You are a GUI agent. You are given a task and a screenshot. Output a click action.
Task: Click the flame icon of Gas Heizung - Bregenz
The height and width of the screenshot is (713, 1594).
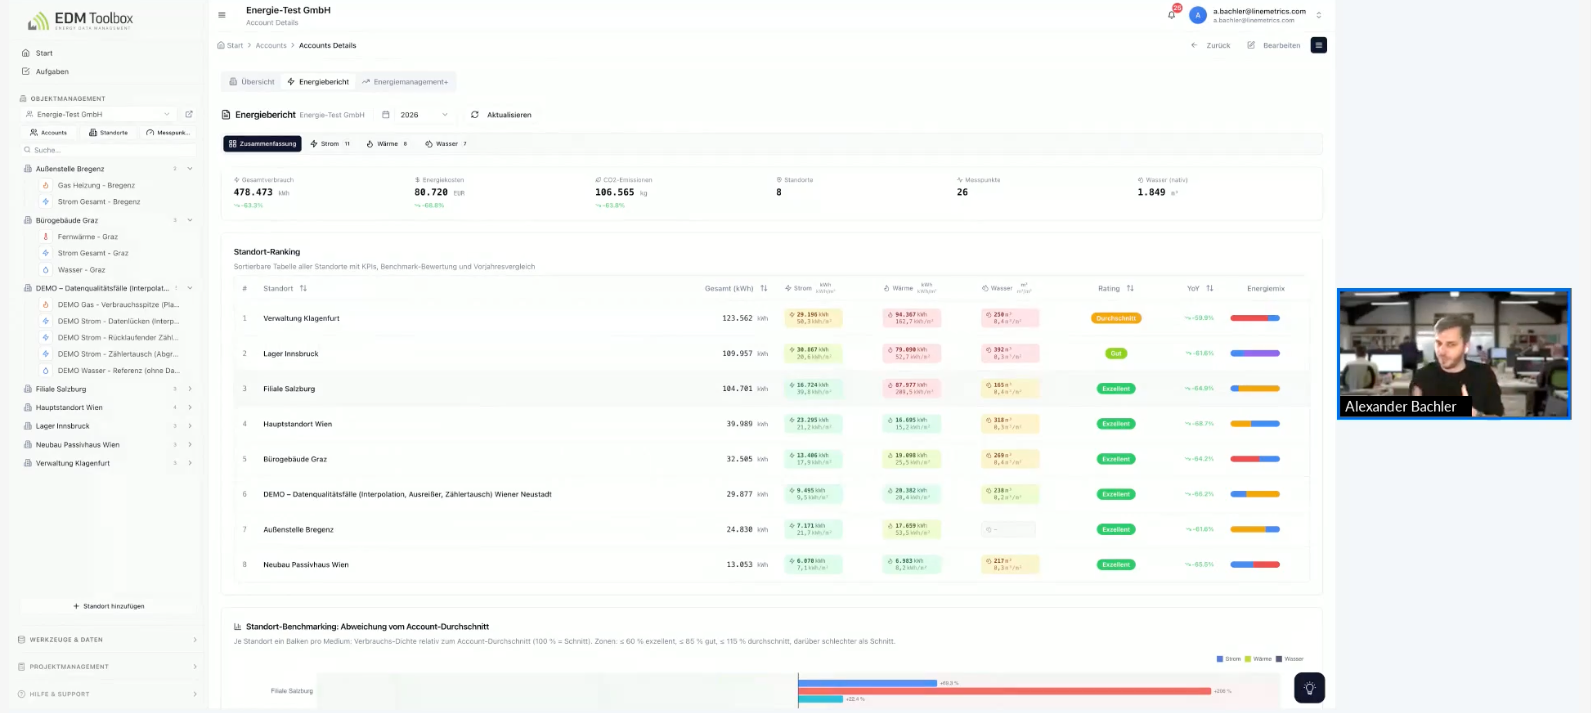point(46,185)
